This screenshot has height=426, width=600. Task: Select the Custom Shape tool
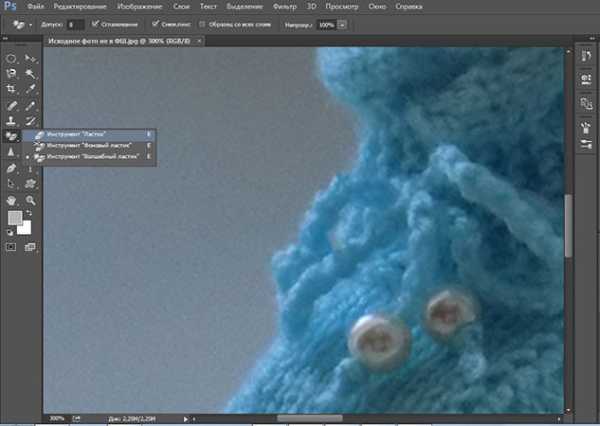tap(30, 184)
